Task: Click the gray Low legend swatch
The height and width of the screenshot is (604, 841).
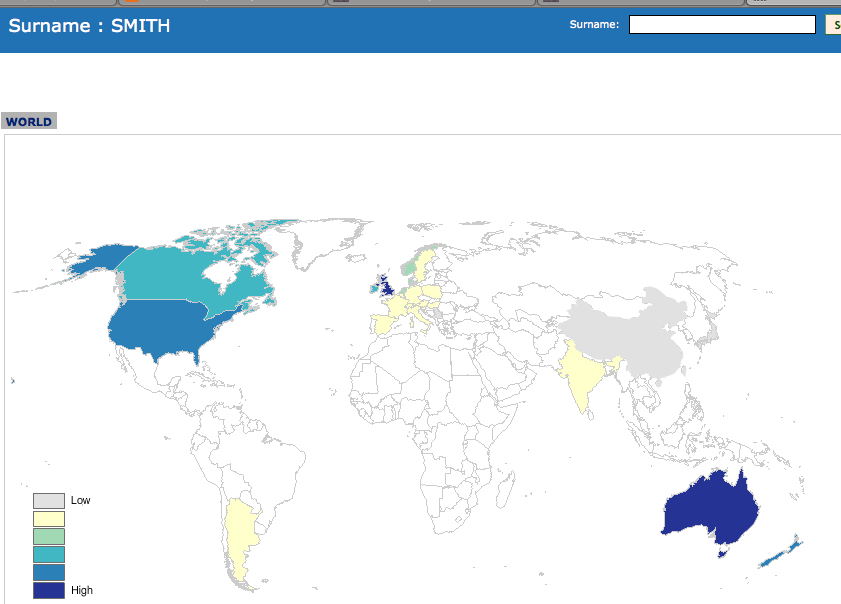Action: pos(49,500)
